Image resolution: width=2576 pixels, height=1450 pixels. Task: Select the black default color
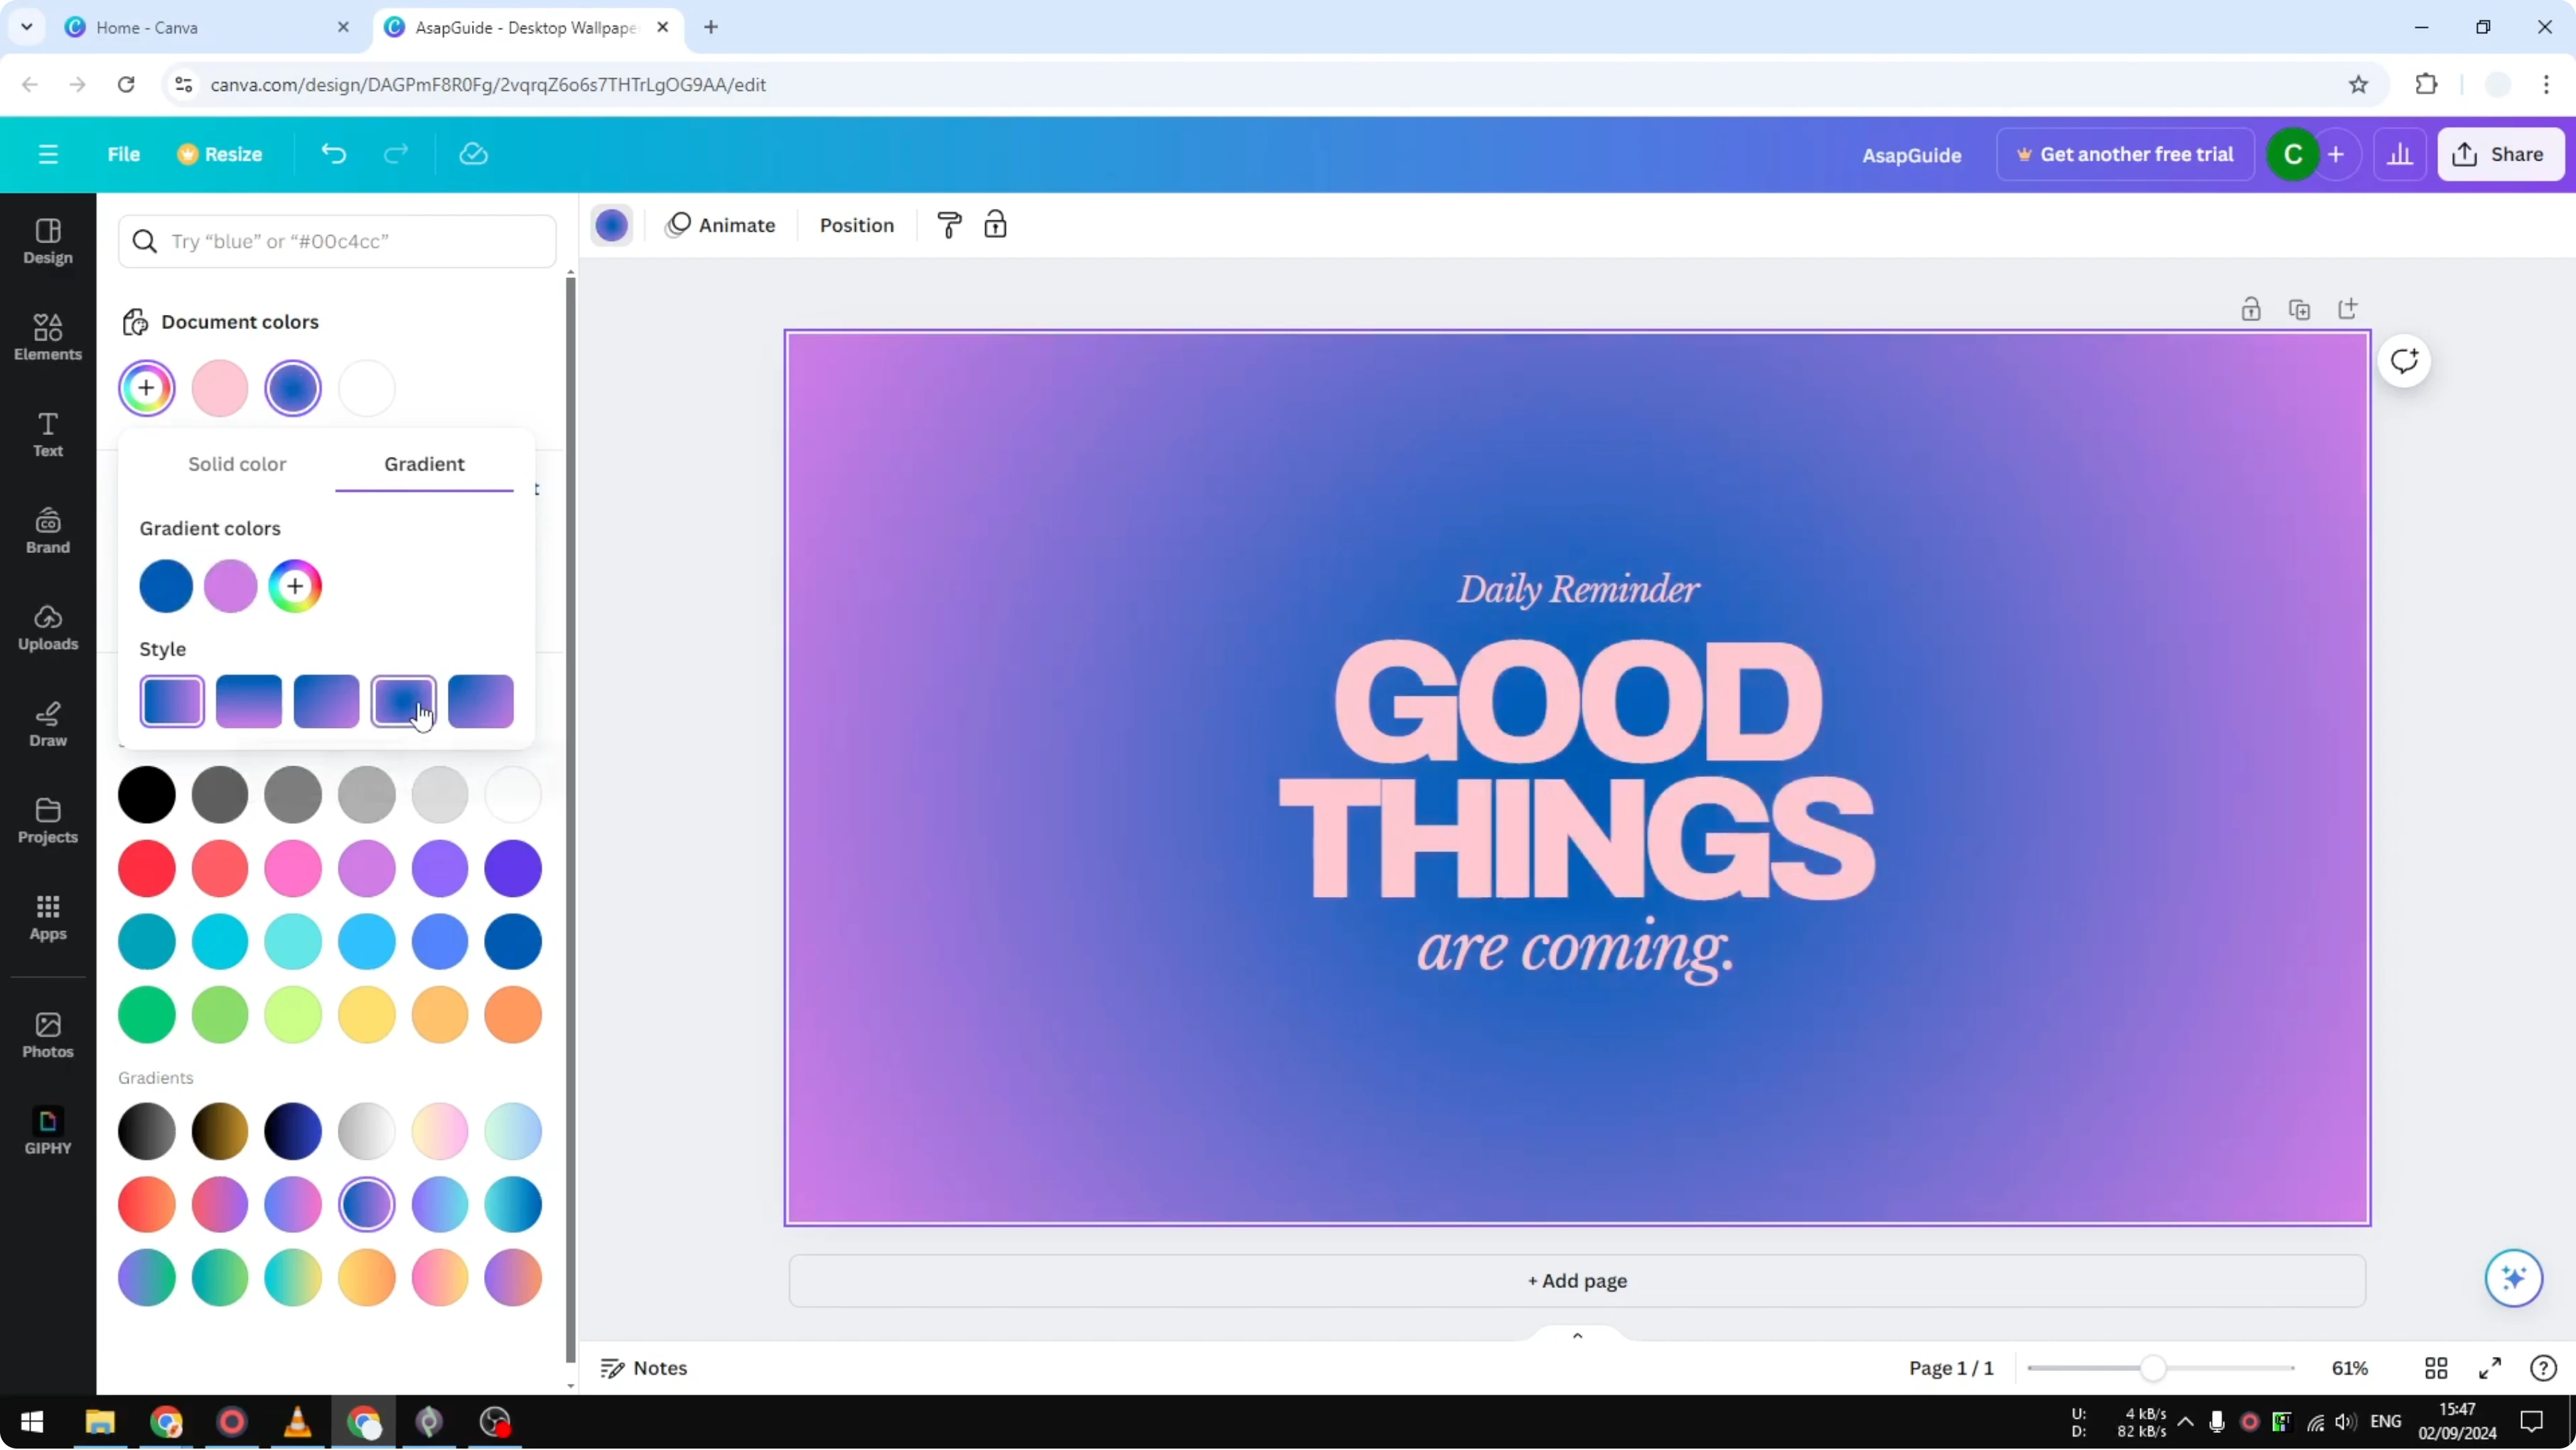pyautogui.click(x=147, y=795)
